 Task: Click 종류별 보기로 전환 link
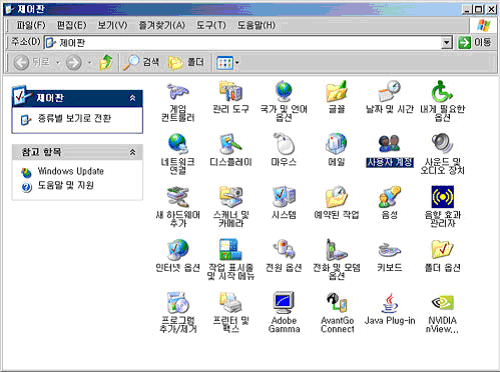click(74, 118)
